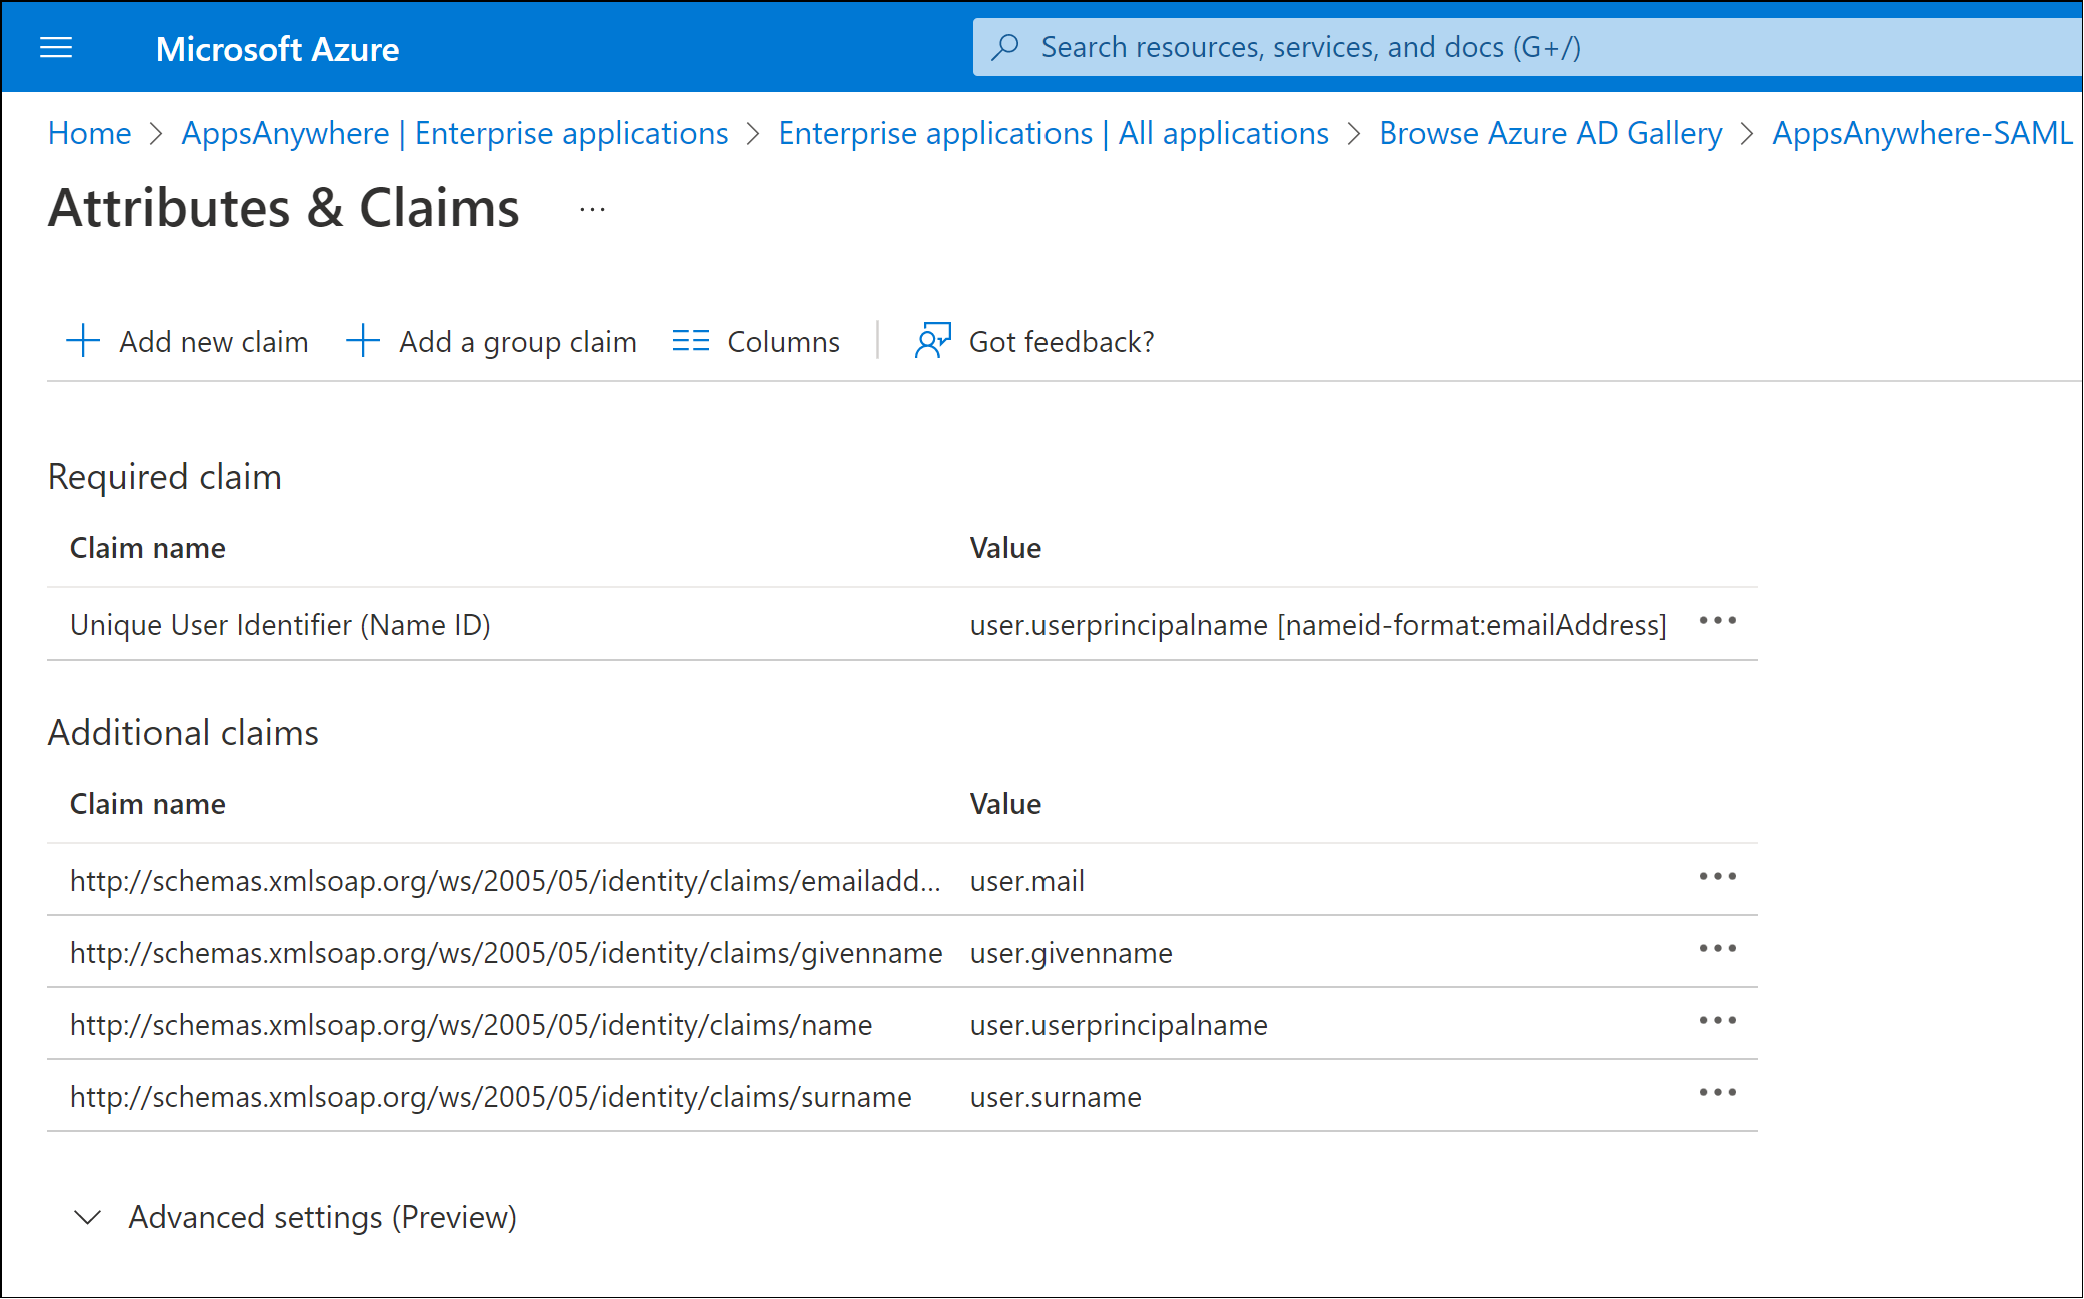Viewport: 2084px width, 1299px height.
Task: Open the context menu for the surname claim row
Action: [1717, 1093]
